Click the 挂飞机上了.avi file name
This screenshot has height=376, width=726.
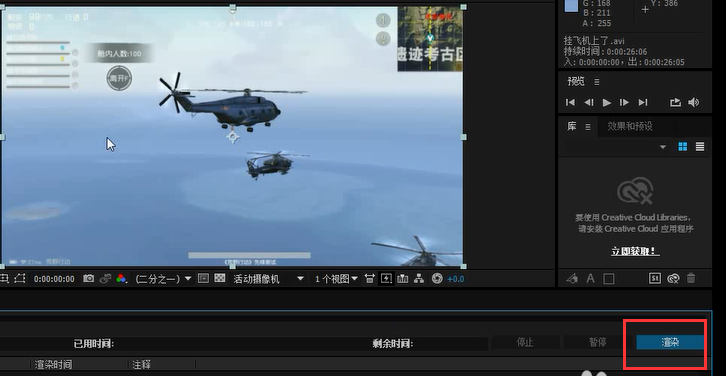pyautogui.click(x=594, y=41)
